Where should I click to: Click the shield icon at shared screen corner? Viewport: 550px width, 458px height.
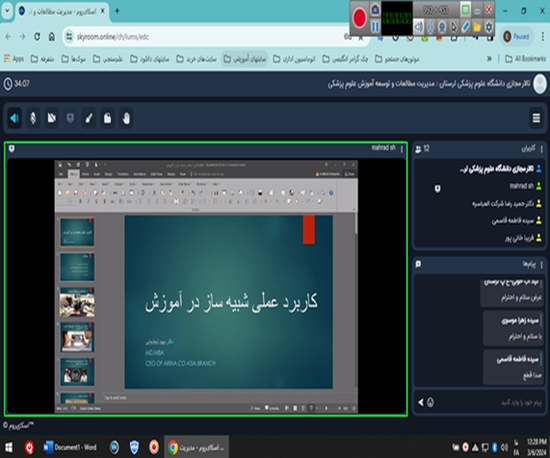point(12,149)
